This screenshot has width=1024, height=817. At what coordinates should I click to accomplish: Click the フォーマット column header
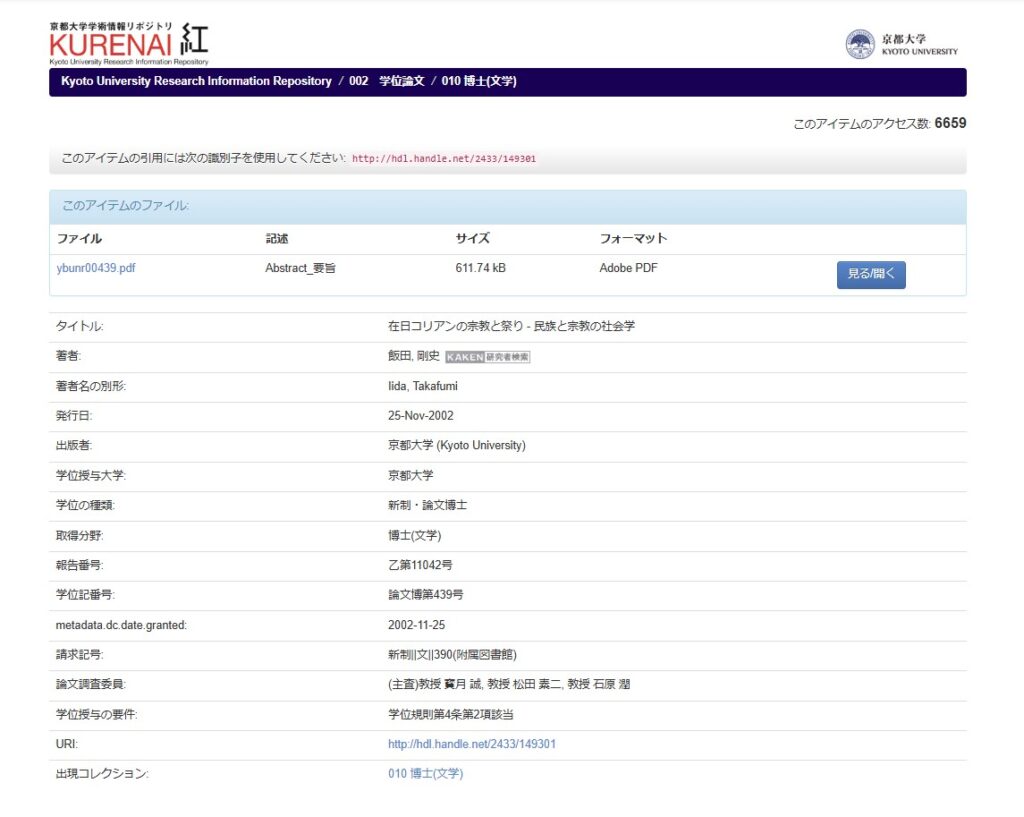632,239
